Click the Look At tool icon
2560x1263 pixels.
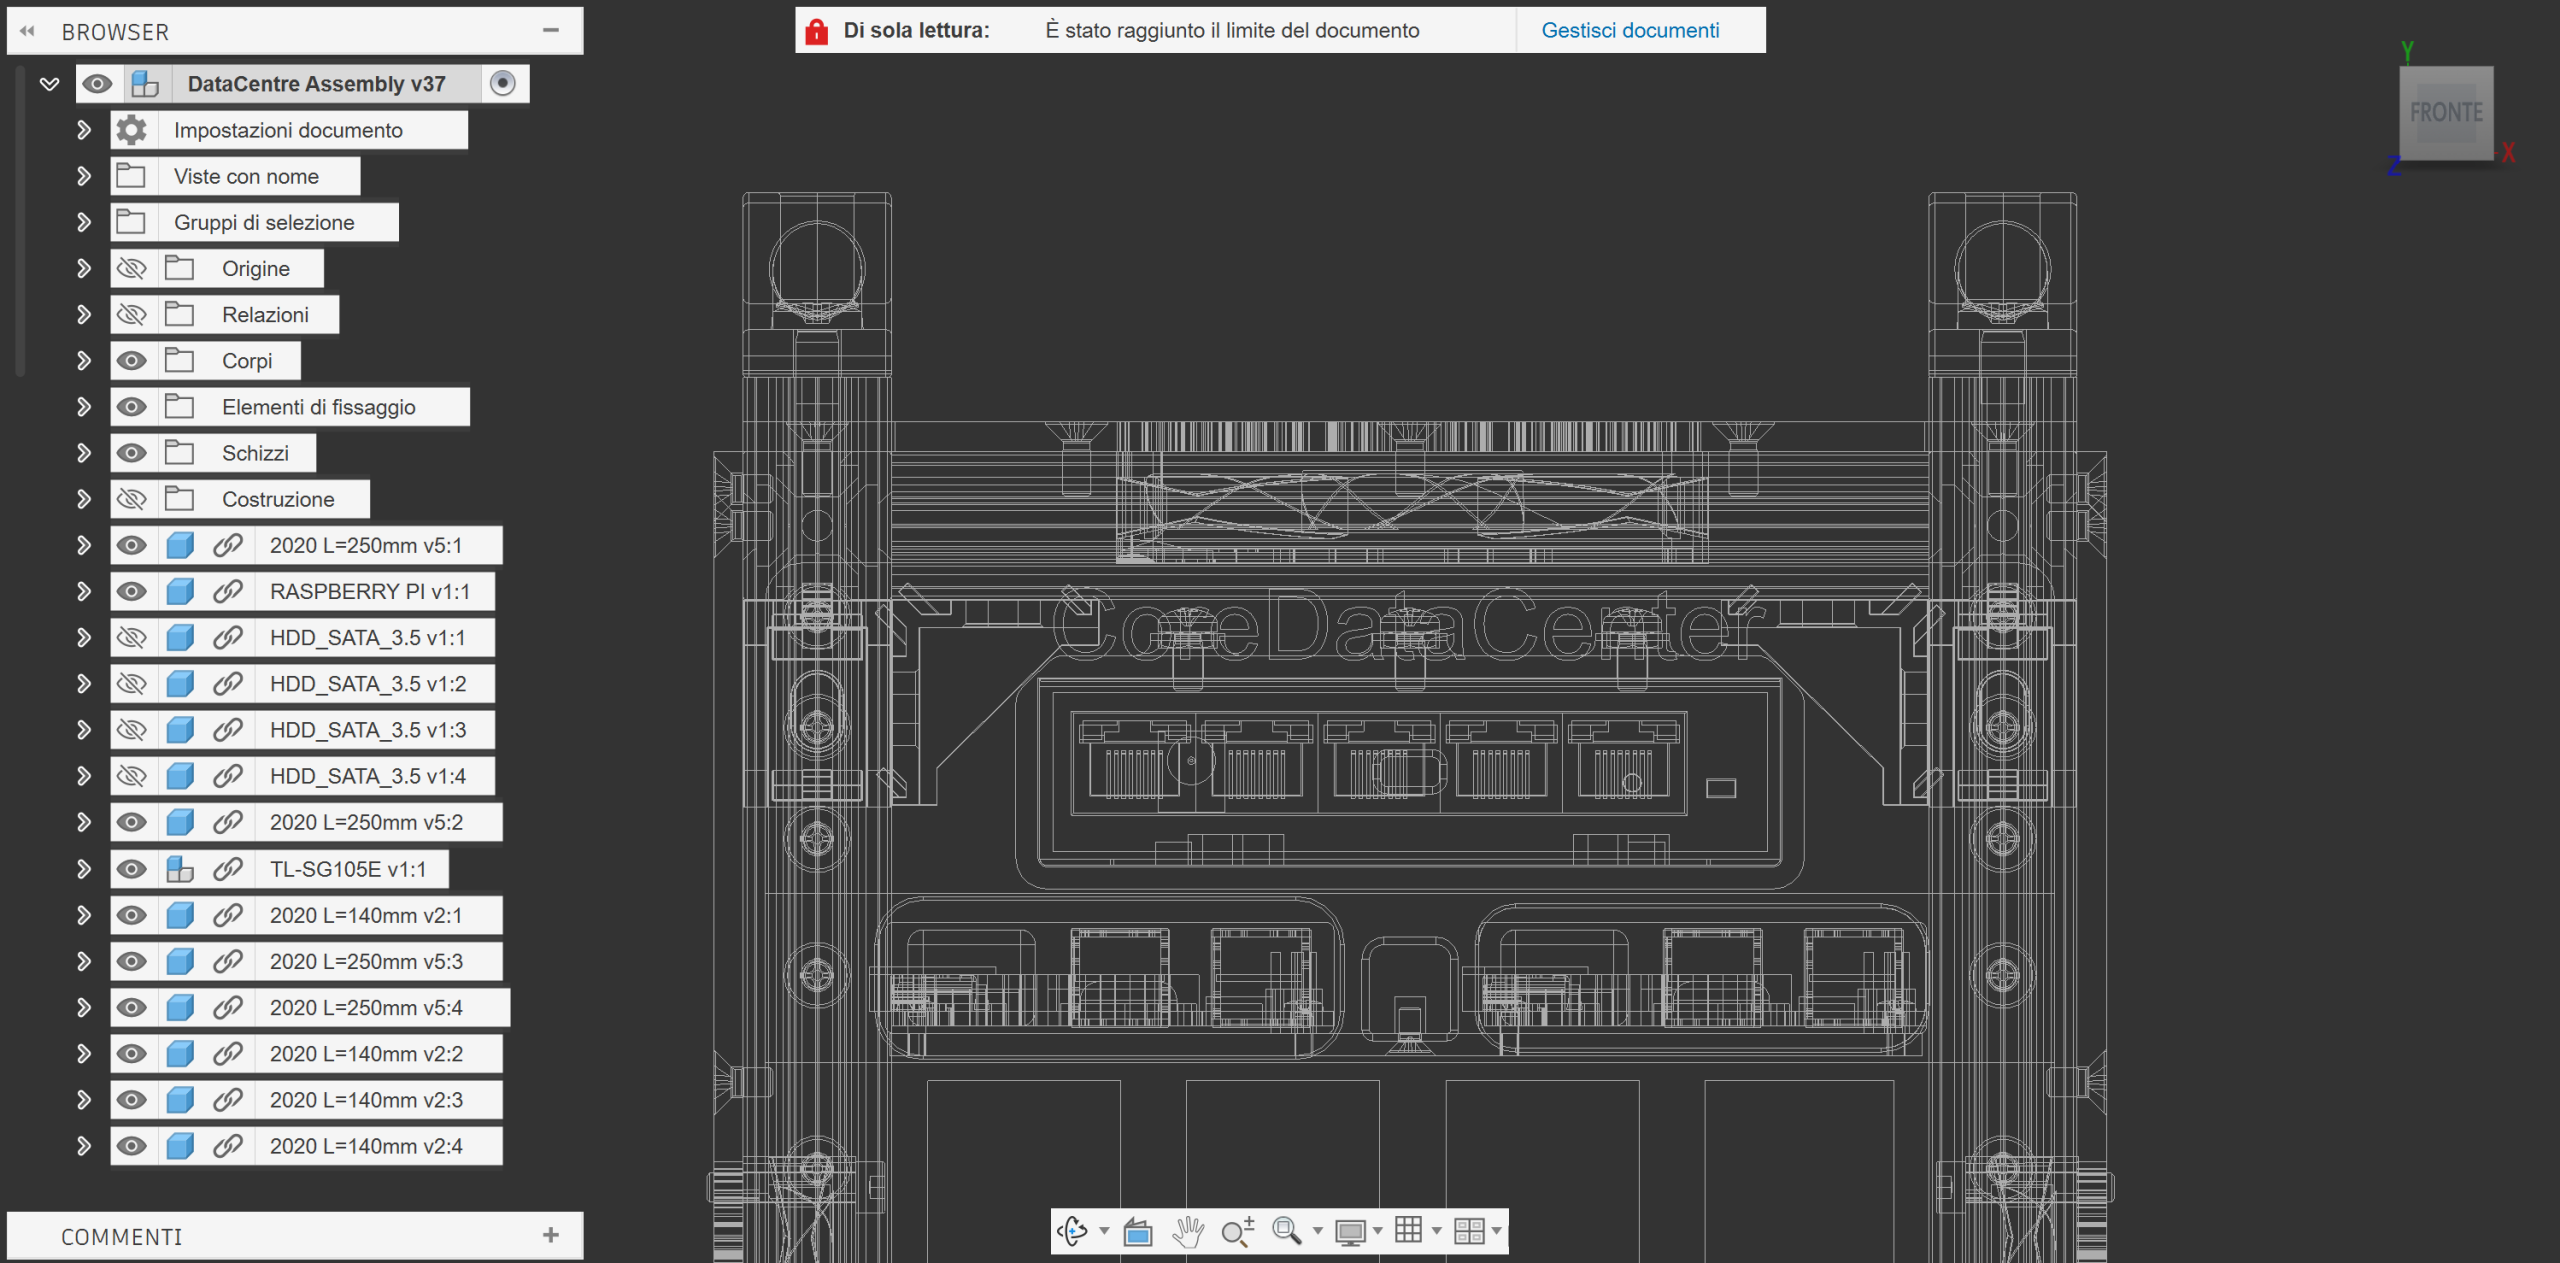[1138, 1231]
